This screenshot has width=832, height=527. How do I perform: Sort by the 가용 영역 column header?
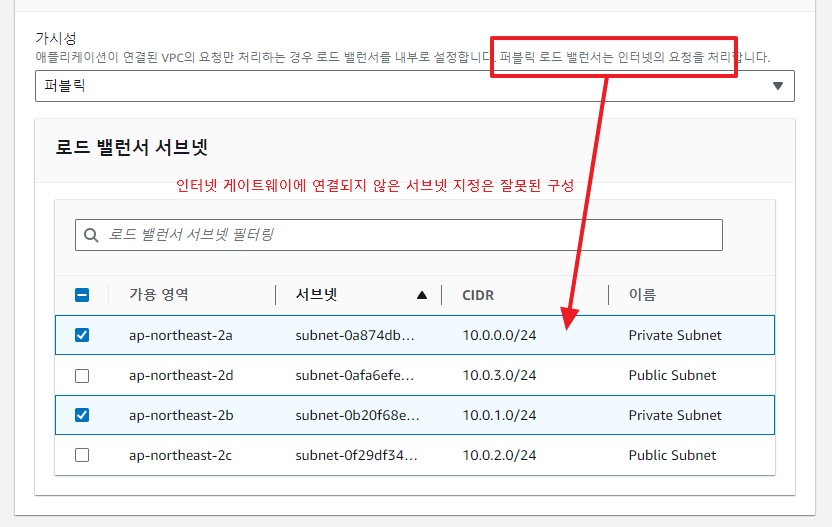(x=158, y=295)
